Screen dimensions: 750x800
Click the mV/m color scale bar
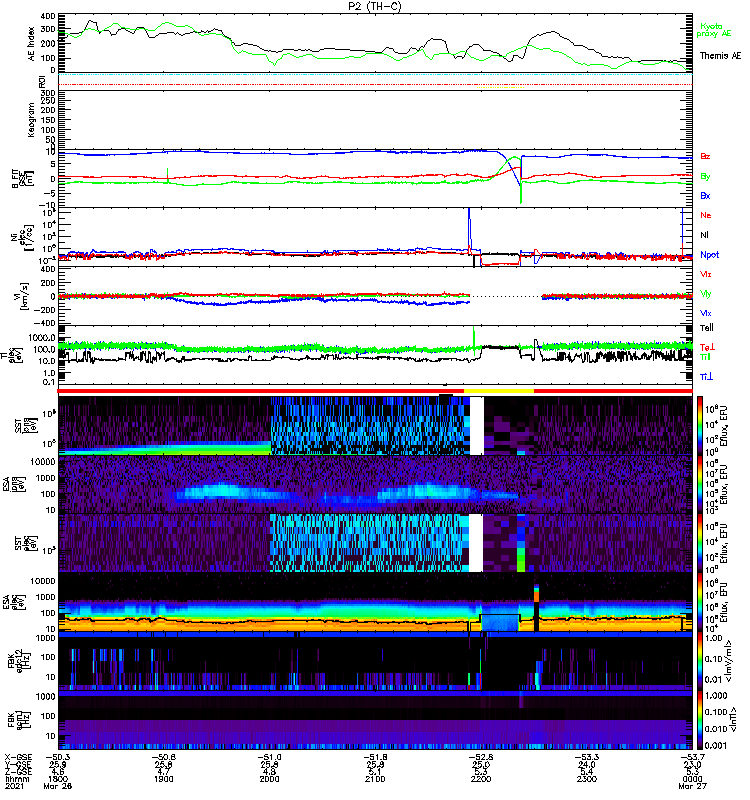[x=700, y=660]
